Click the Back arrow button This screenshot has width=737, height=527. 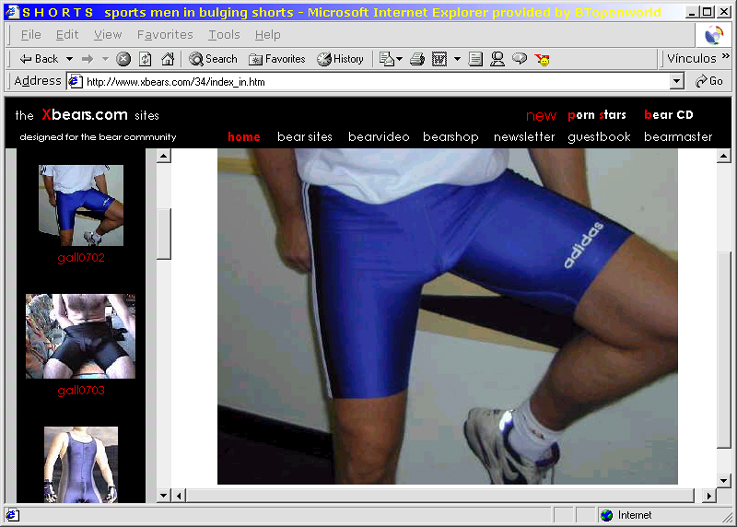click(x=39, y=59)
